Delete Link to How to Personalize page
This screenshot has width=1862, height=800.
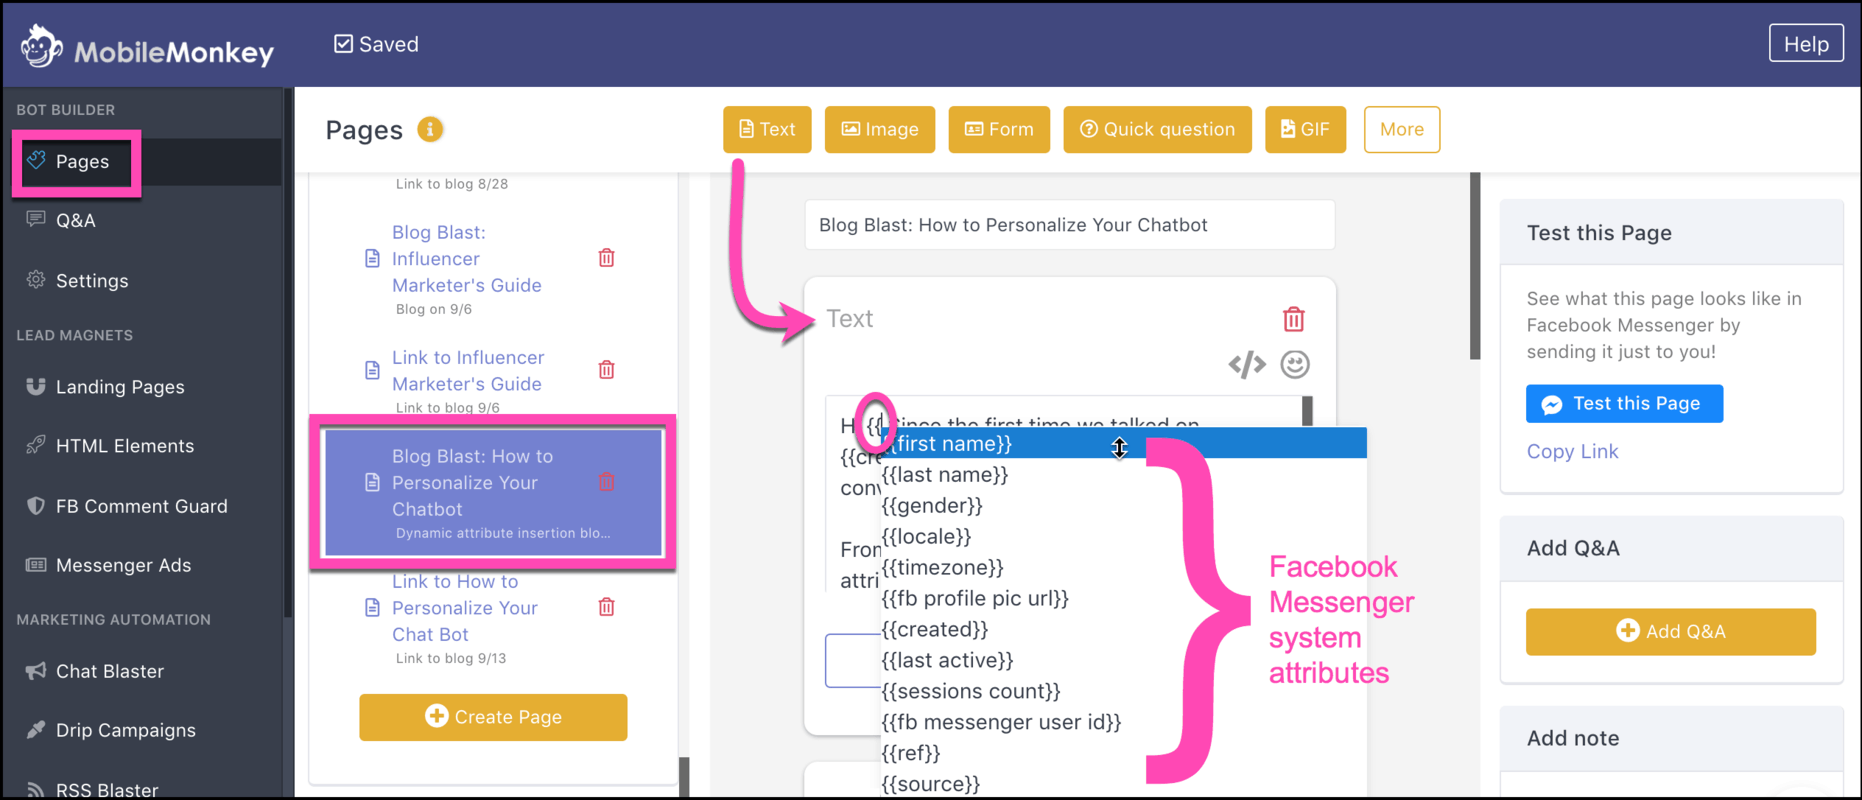(x=606, y=607)
